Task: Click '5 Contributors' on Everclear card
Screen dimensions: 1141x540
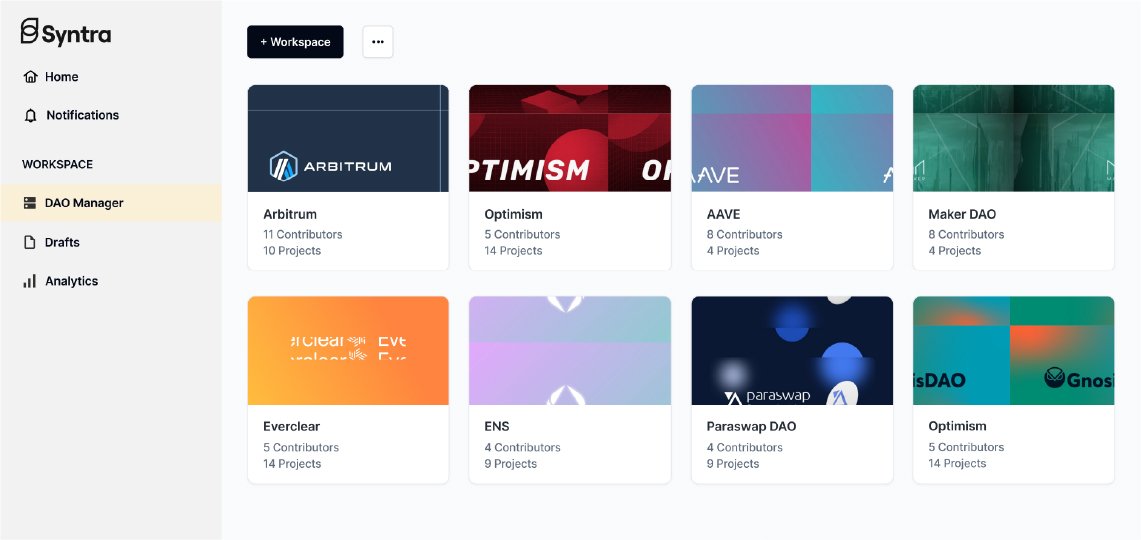Action: [301, 448]
